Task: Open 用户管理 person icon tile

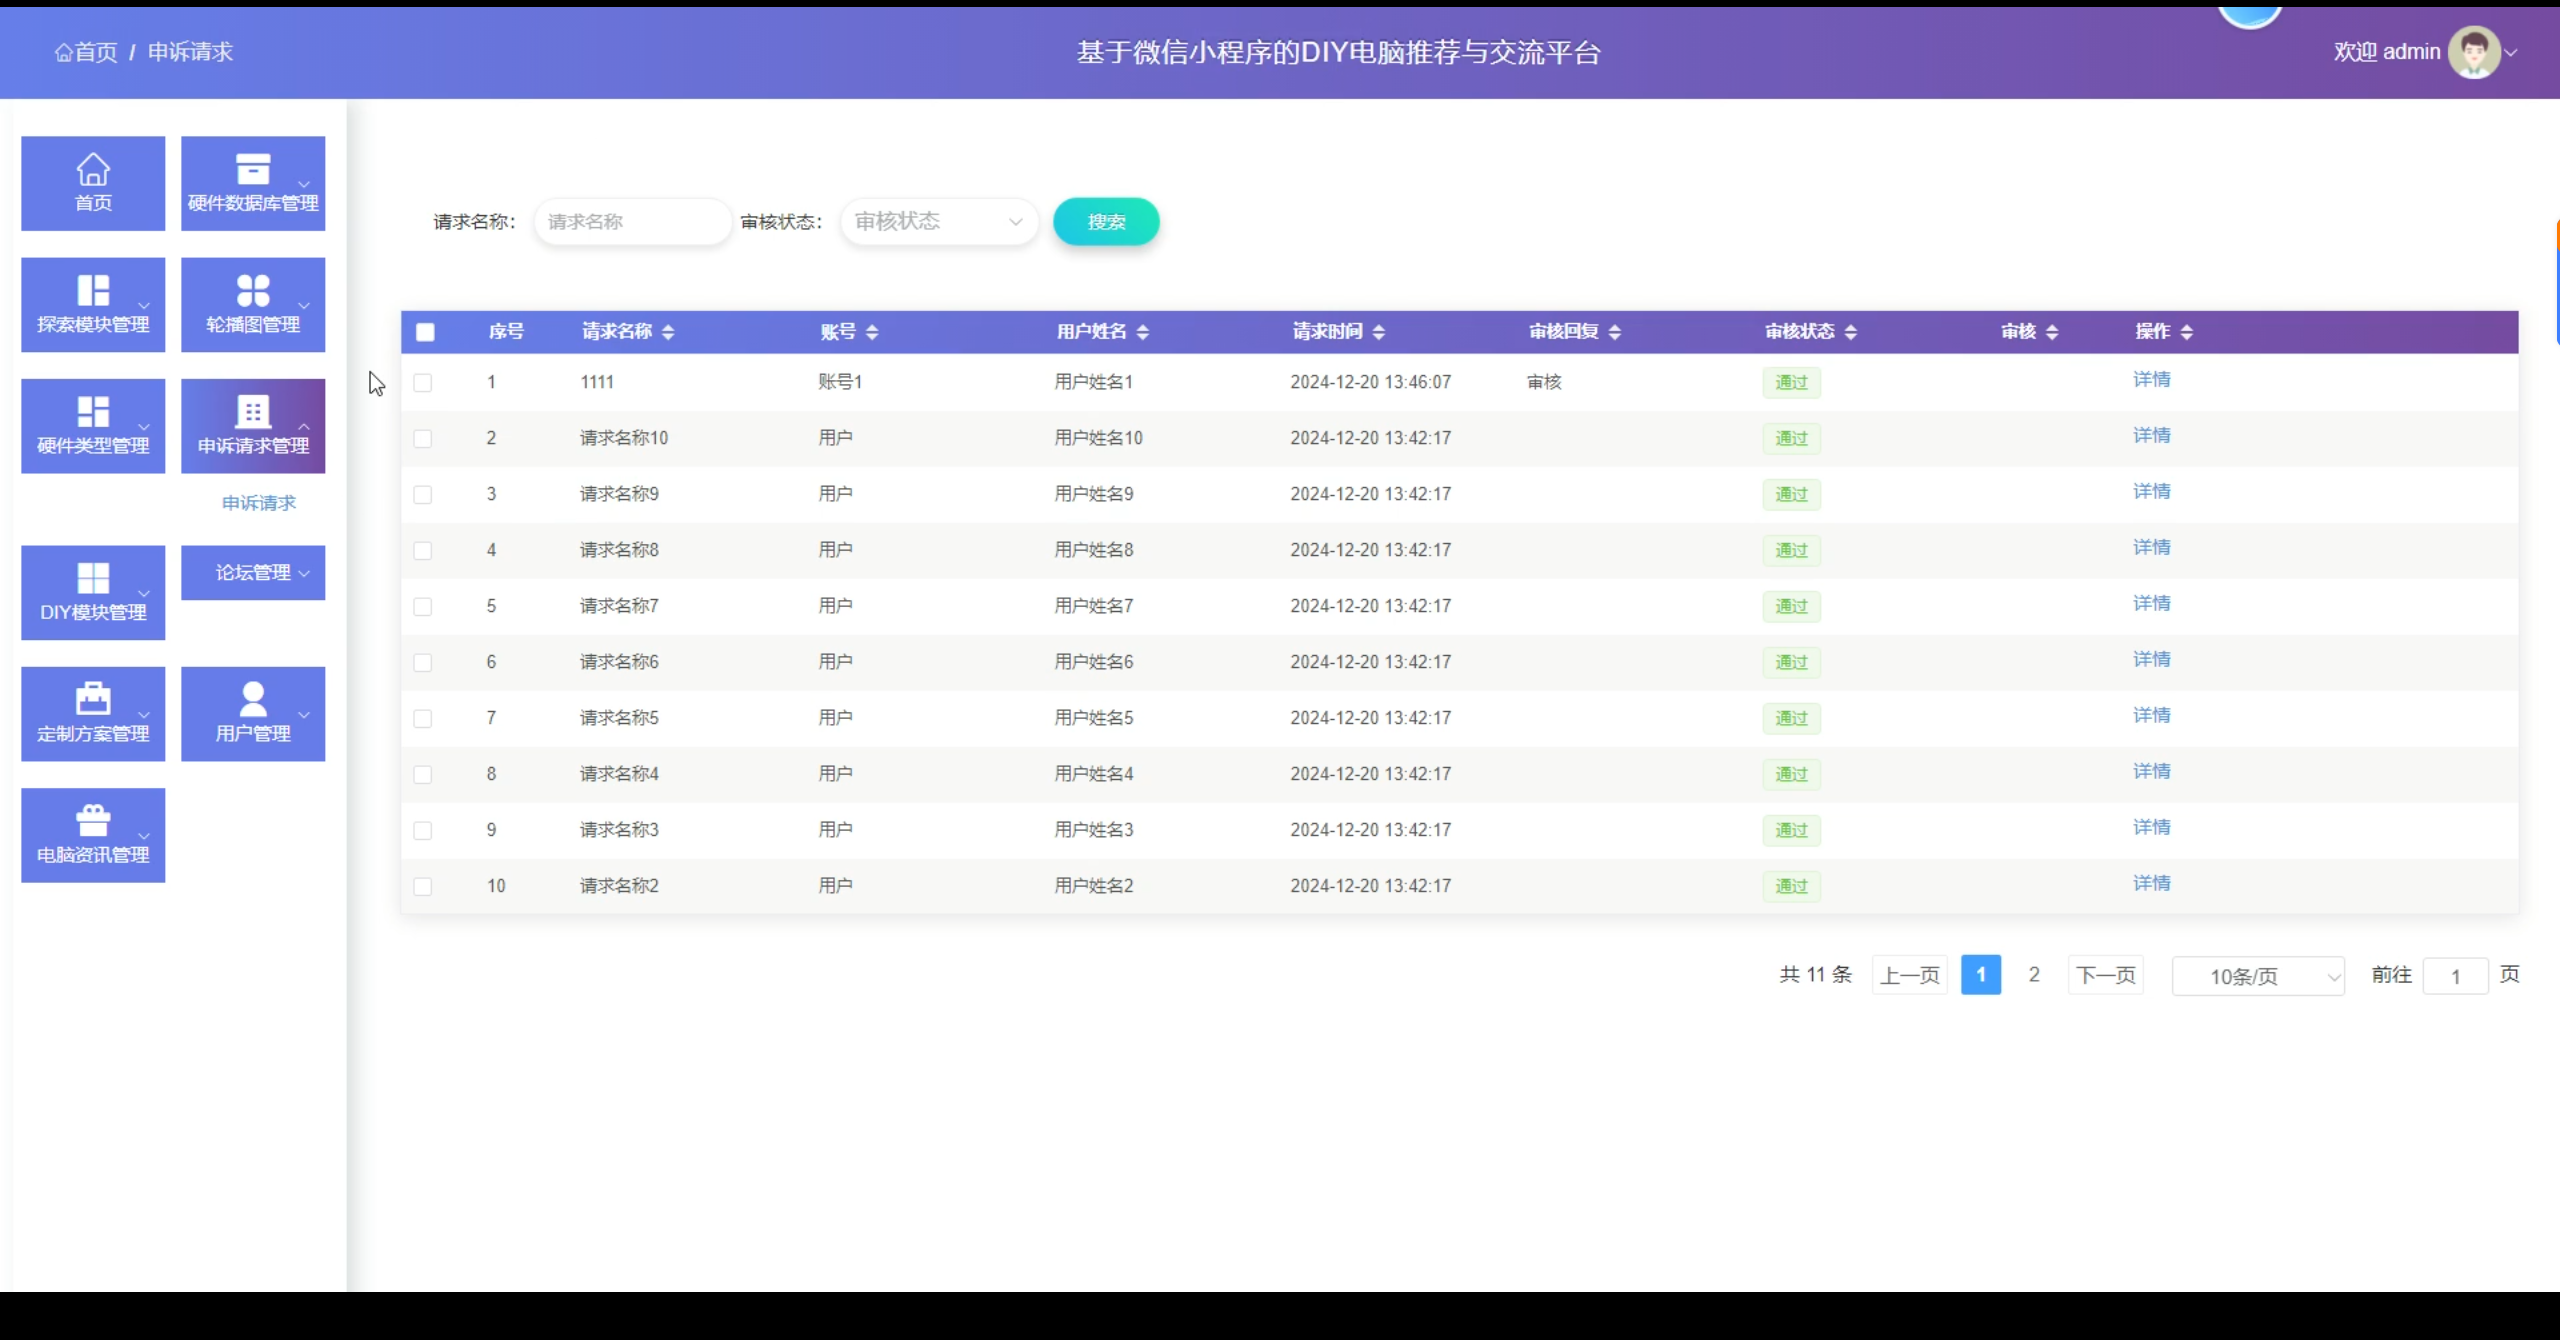Action: click(x=253, y=700)
